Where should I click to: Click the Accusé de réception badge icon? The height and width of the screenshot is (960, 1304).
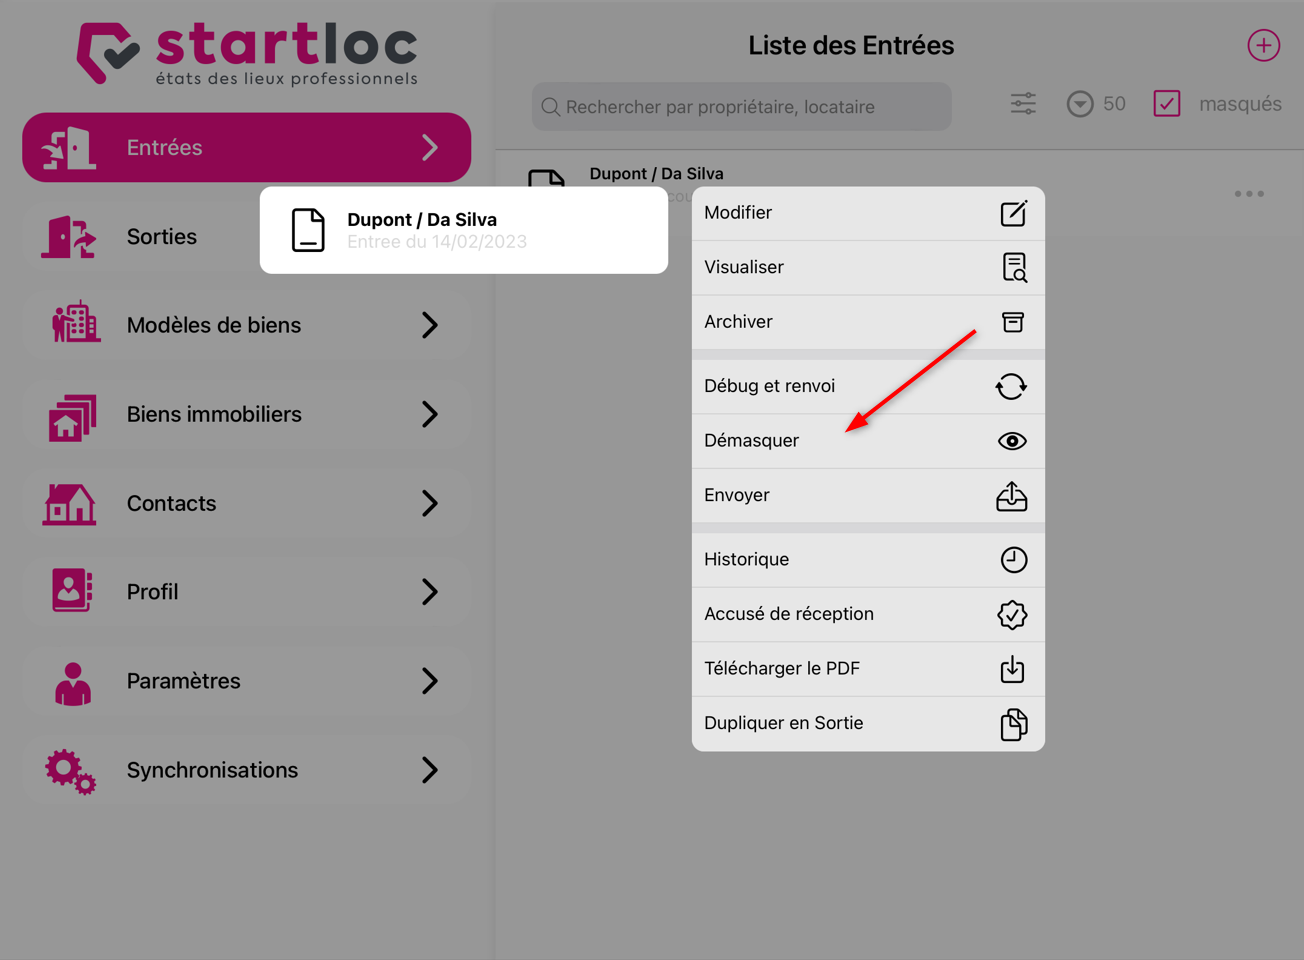point(1012,614)
